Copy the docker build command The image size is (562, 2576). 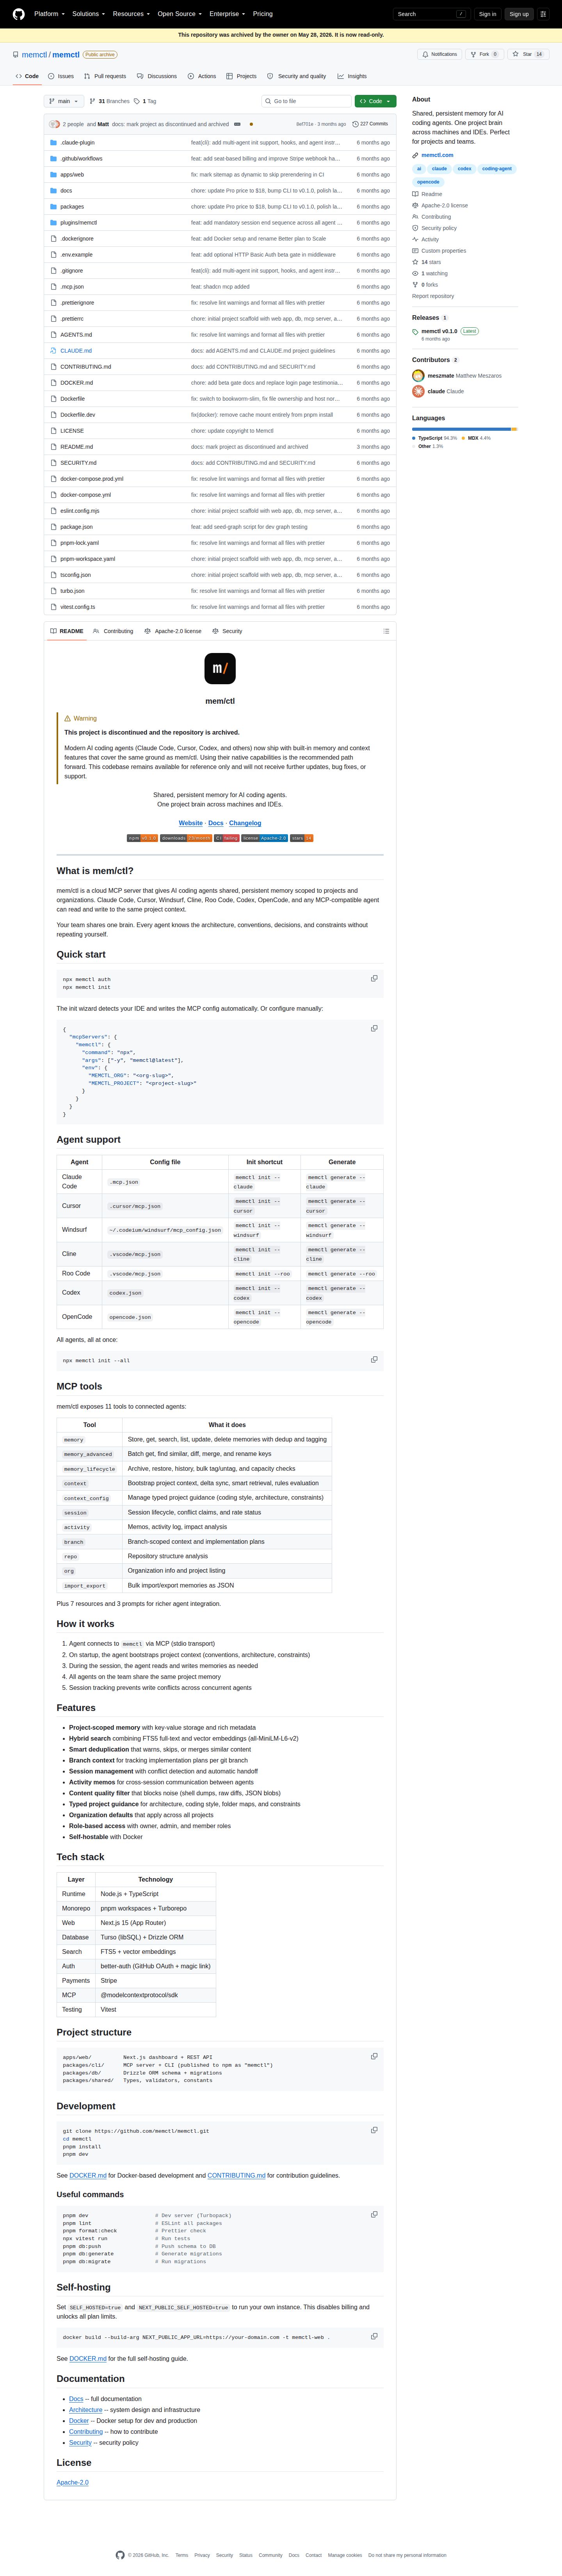click(x=374, y=2336)
